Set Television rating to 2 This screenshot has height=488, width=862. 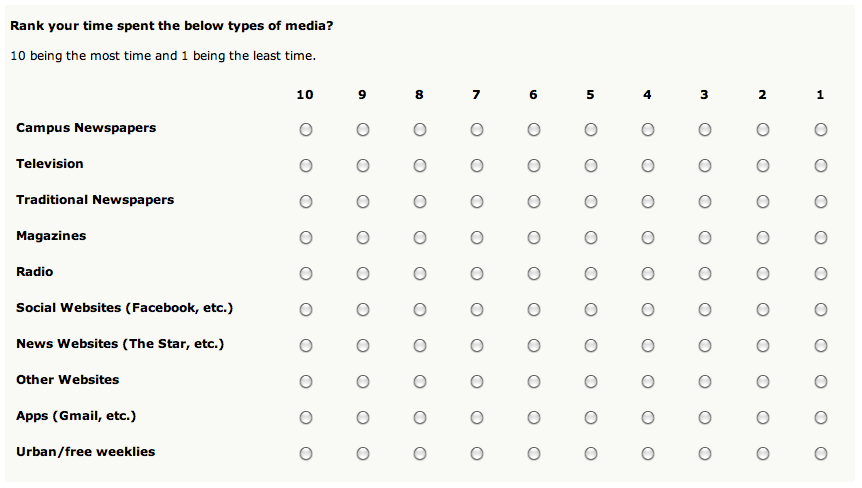click(763, 166)
